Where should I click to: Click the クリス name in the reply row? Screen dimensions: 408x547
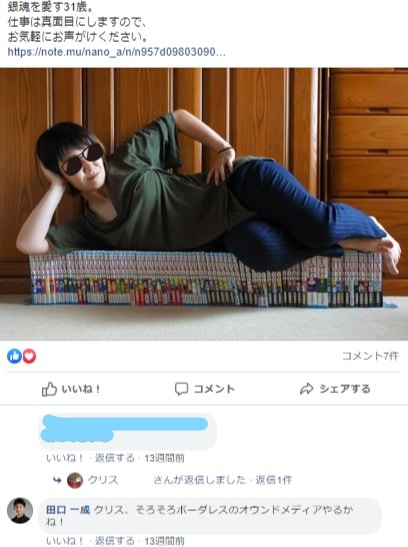(x=103, y=480)
